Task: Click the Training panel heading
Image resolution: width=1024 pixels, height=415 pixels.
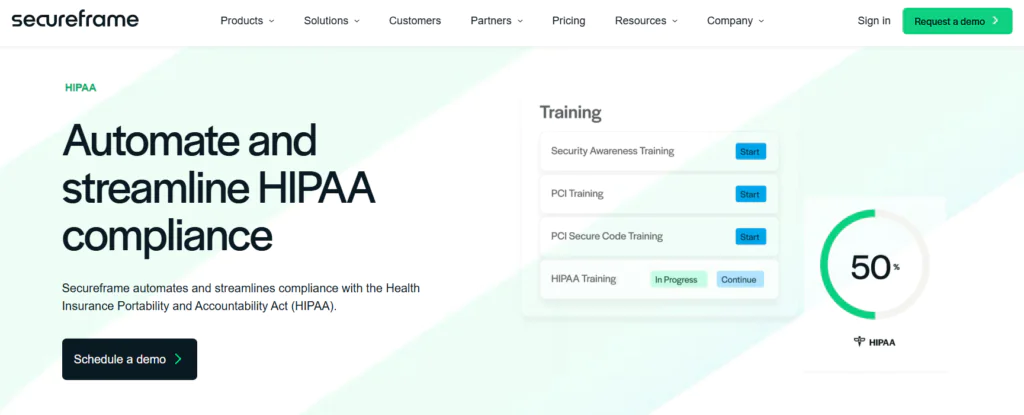Action: (x=570, y=112)
